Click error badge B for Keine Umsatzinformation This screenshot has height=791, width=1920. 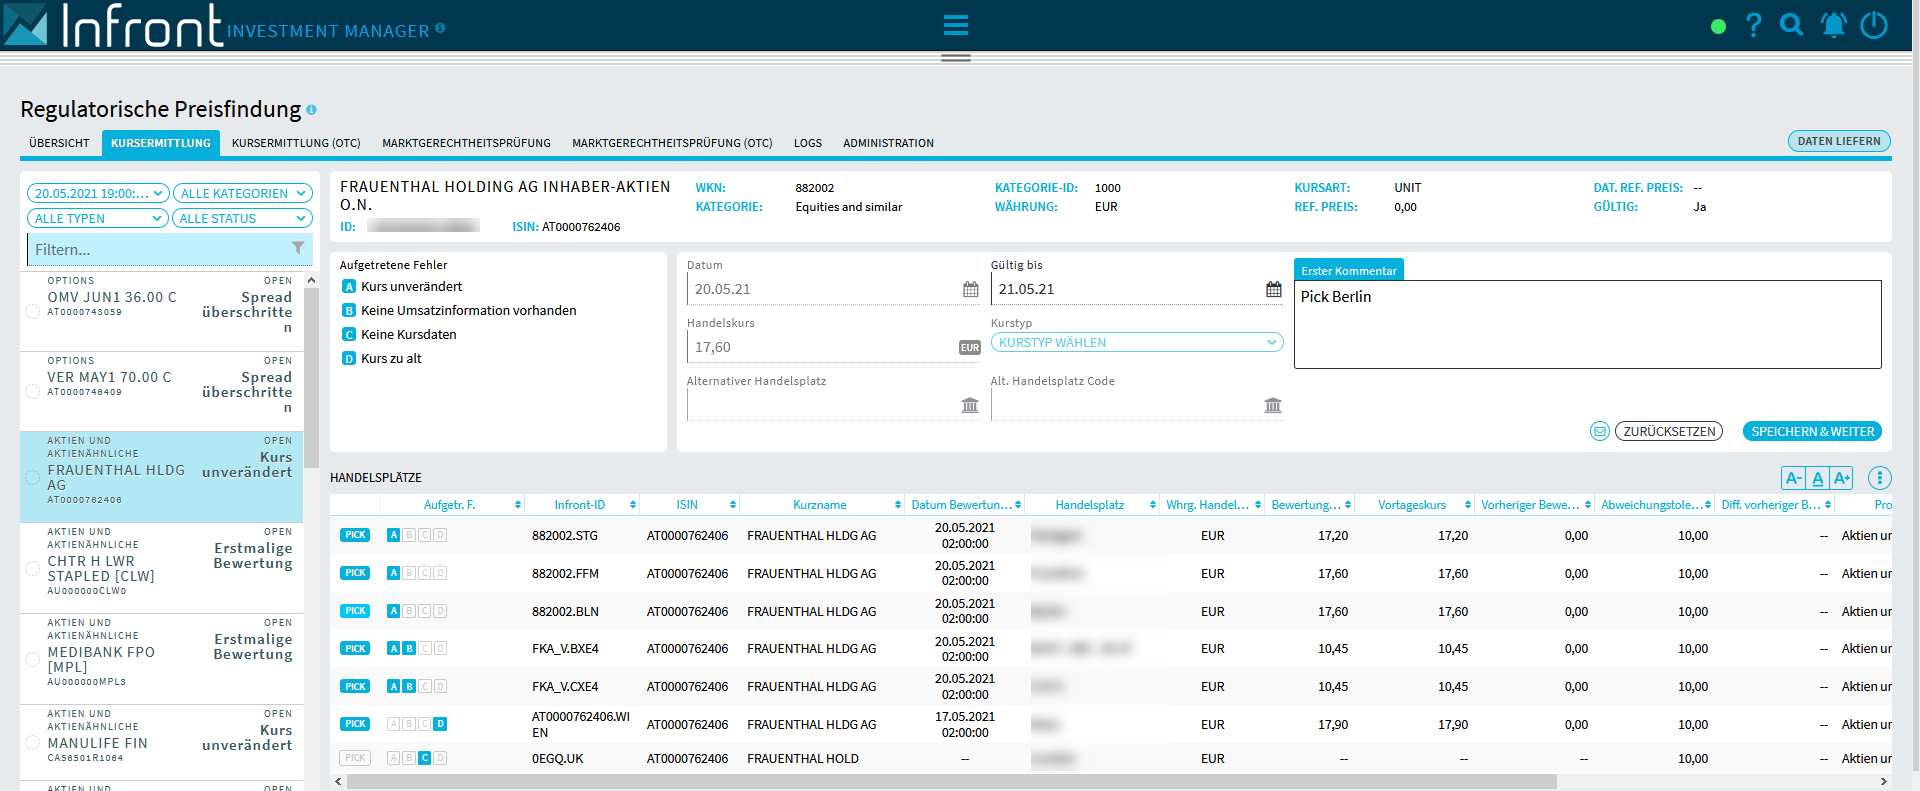click(349, 311)
